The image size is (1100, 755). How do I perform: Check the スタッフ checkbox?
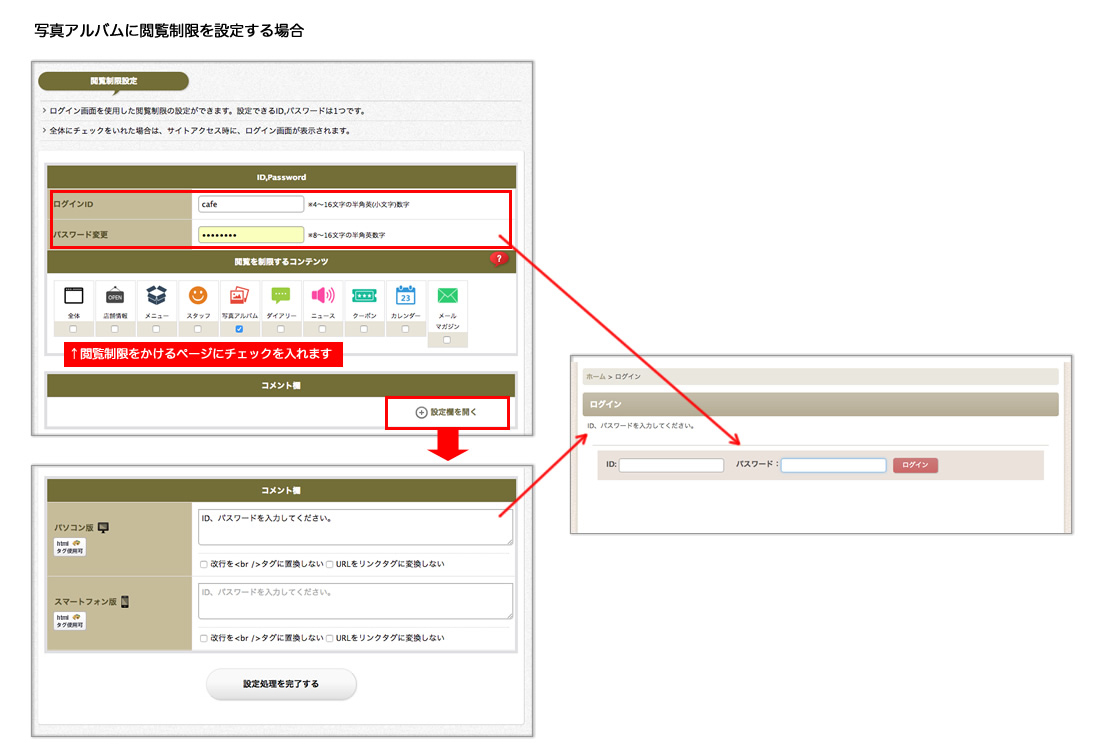197,329
